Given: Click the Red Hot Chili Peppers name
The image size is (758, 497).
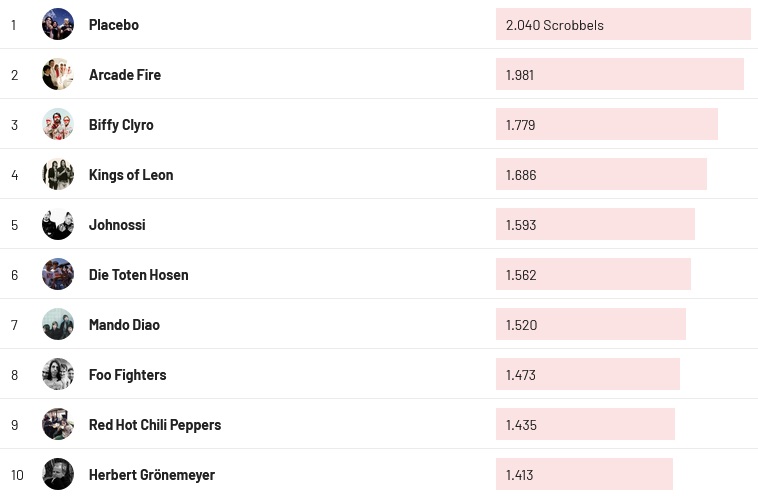Looking at the screenshot, I should click(x=155, y=425).
